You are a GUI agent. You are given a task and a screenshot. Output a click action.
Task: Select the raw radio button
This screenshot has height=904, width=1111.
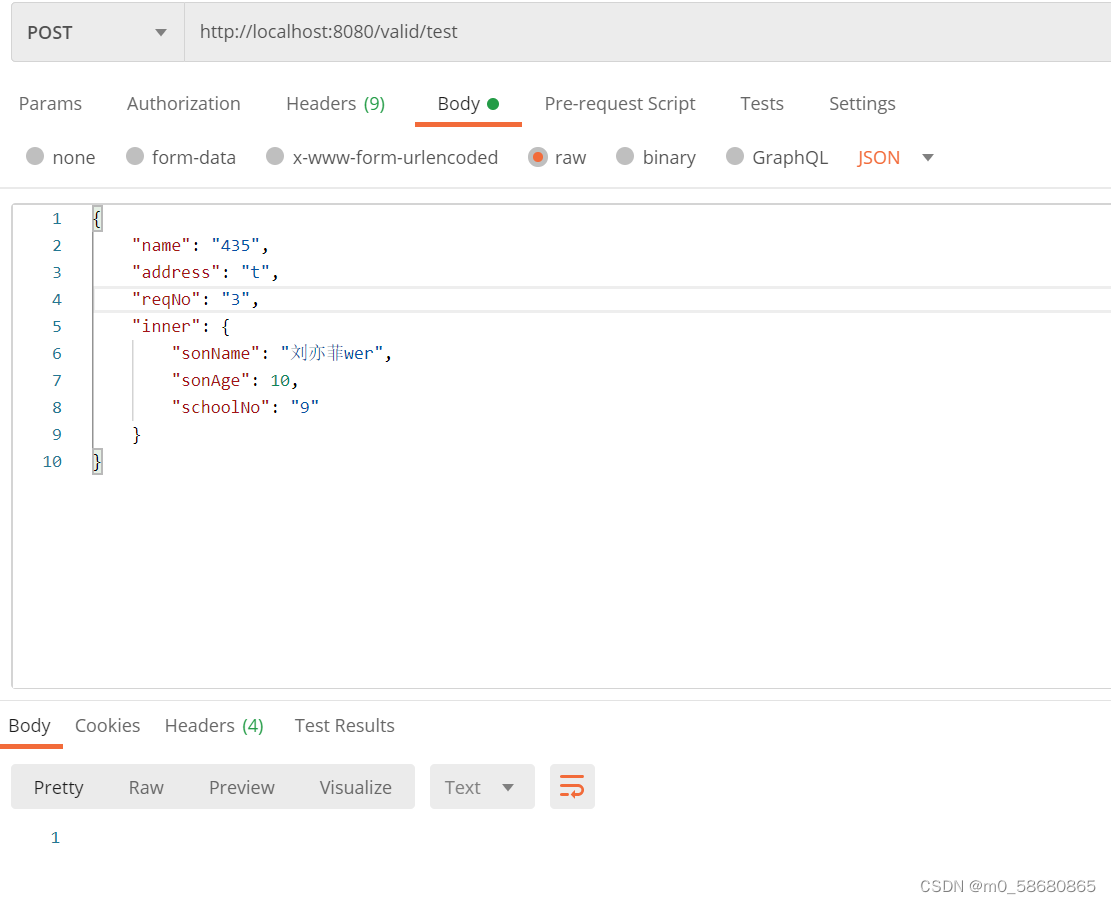coord(538,157)
